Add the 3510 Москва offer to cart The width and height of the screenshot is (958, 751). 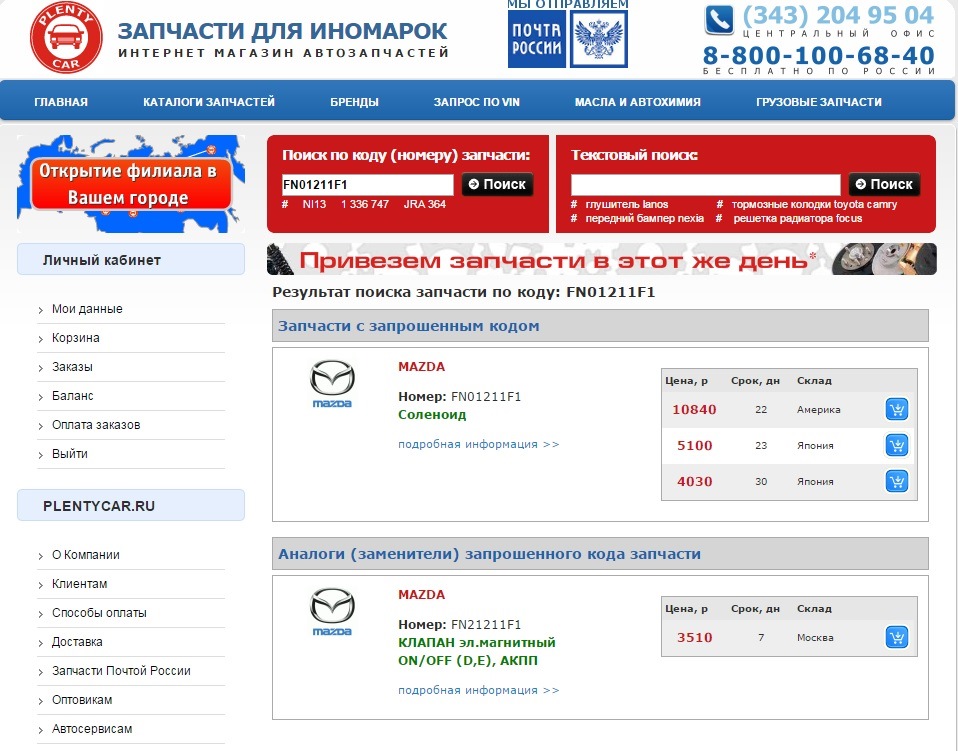(896, 637)
